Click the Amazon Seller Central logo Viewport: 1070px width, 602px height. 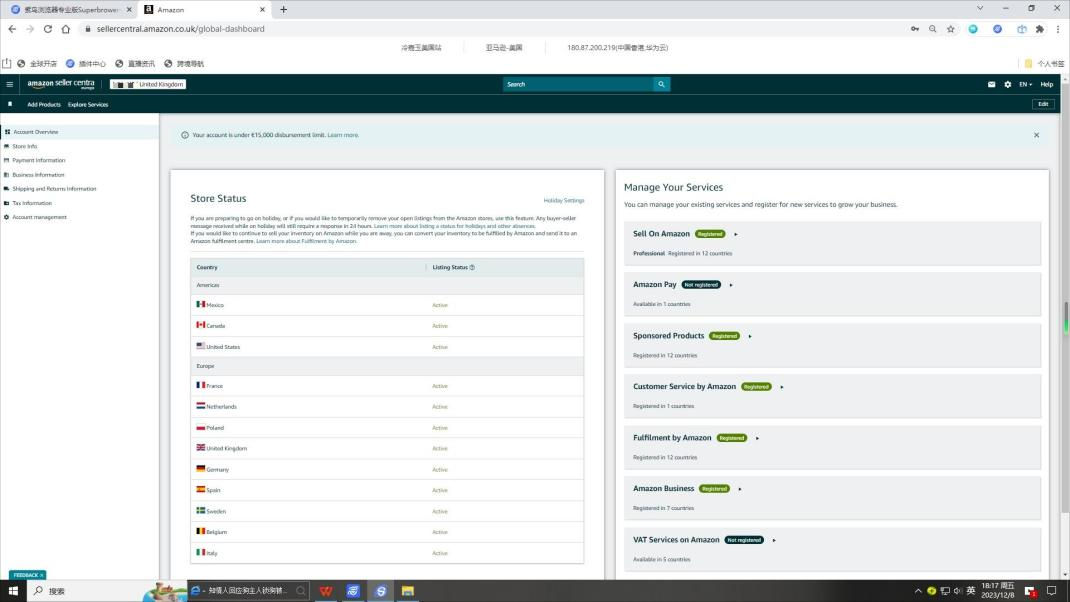(61, 84)
